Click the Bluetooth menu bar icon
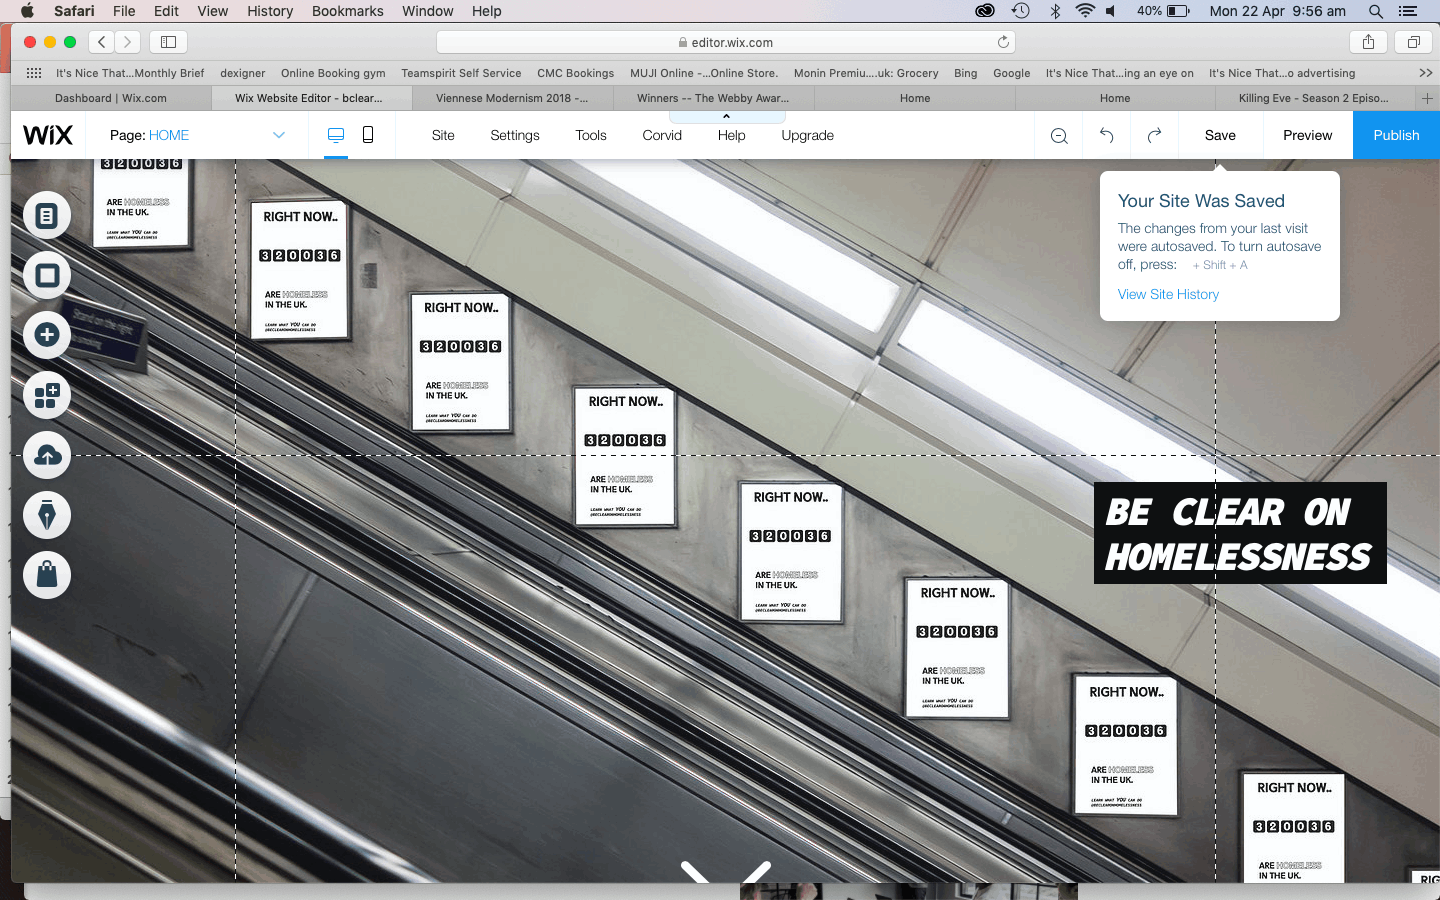 (x=1054, y=11)
